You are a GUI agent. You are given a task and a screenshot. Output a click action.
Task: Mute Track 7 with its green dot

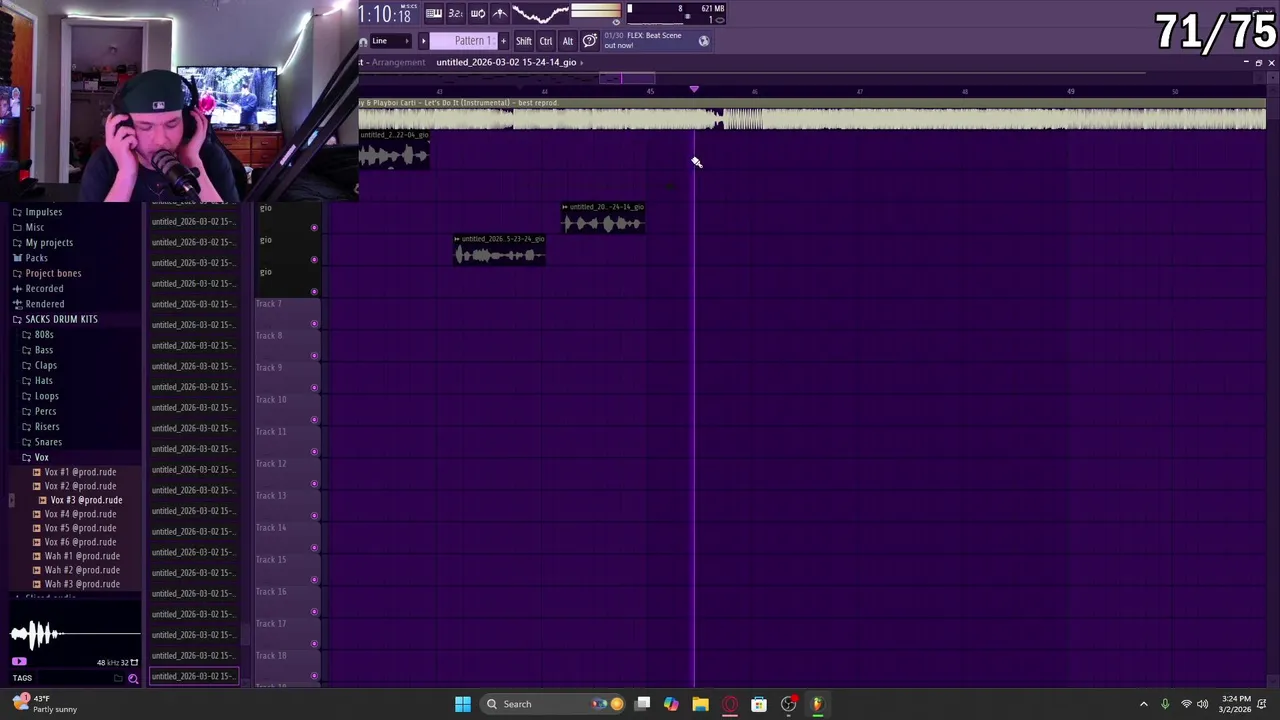(314, 324)
